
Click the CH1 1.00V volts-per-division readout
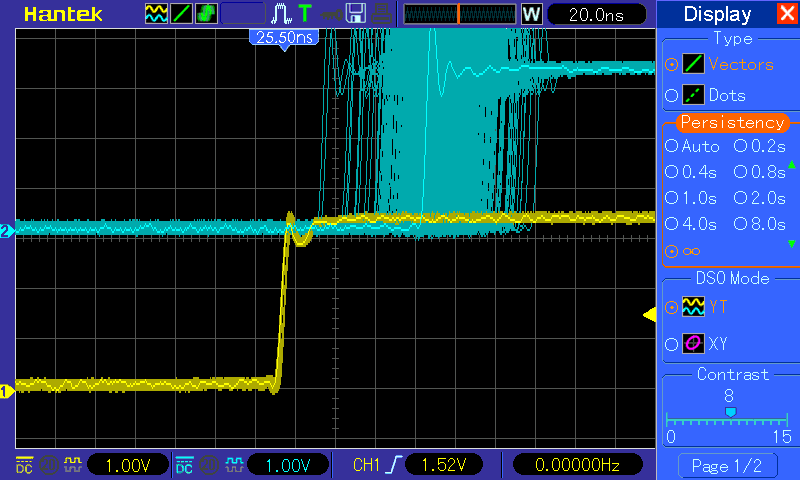tap(128, 465)
